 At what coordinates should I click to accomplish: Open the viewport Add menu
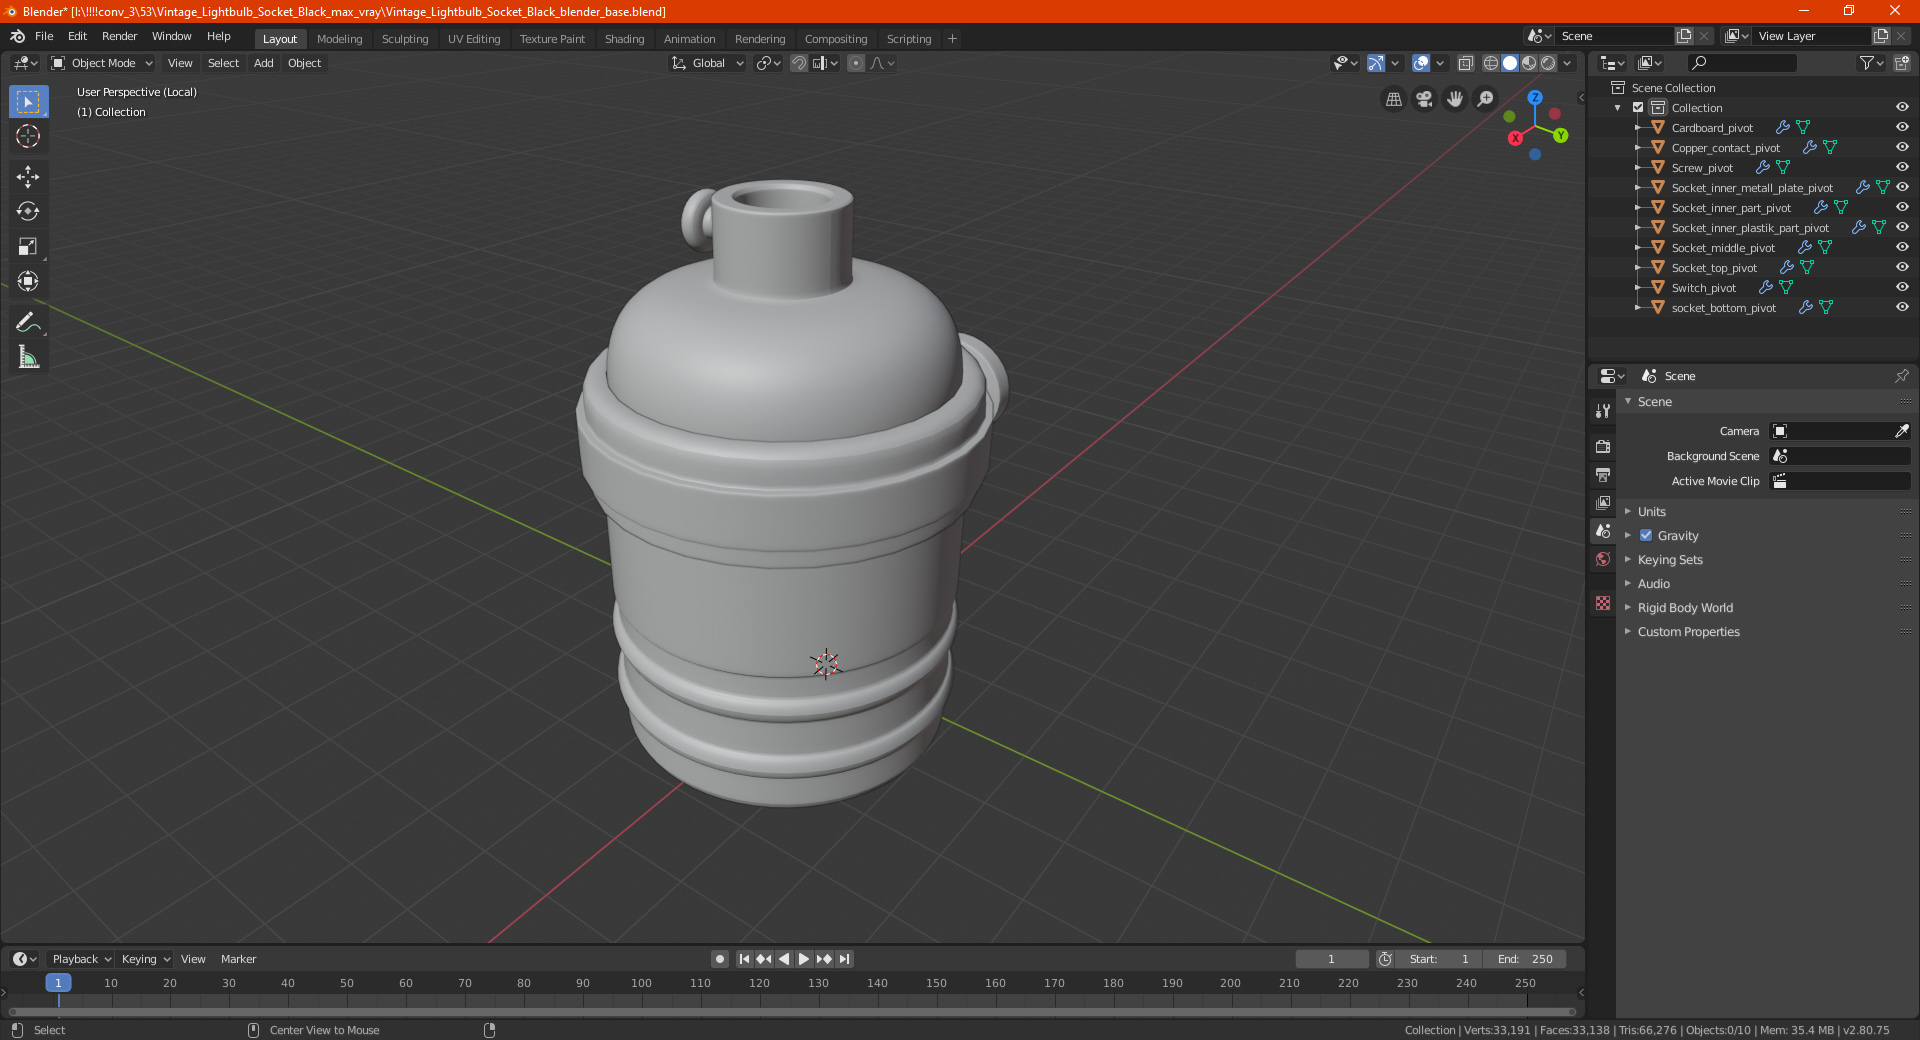[x=263, y=63]
